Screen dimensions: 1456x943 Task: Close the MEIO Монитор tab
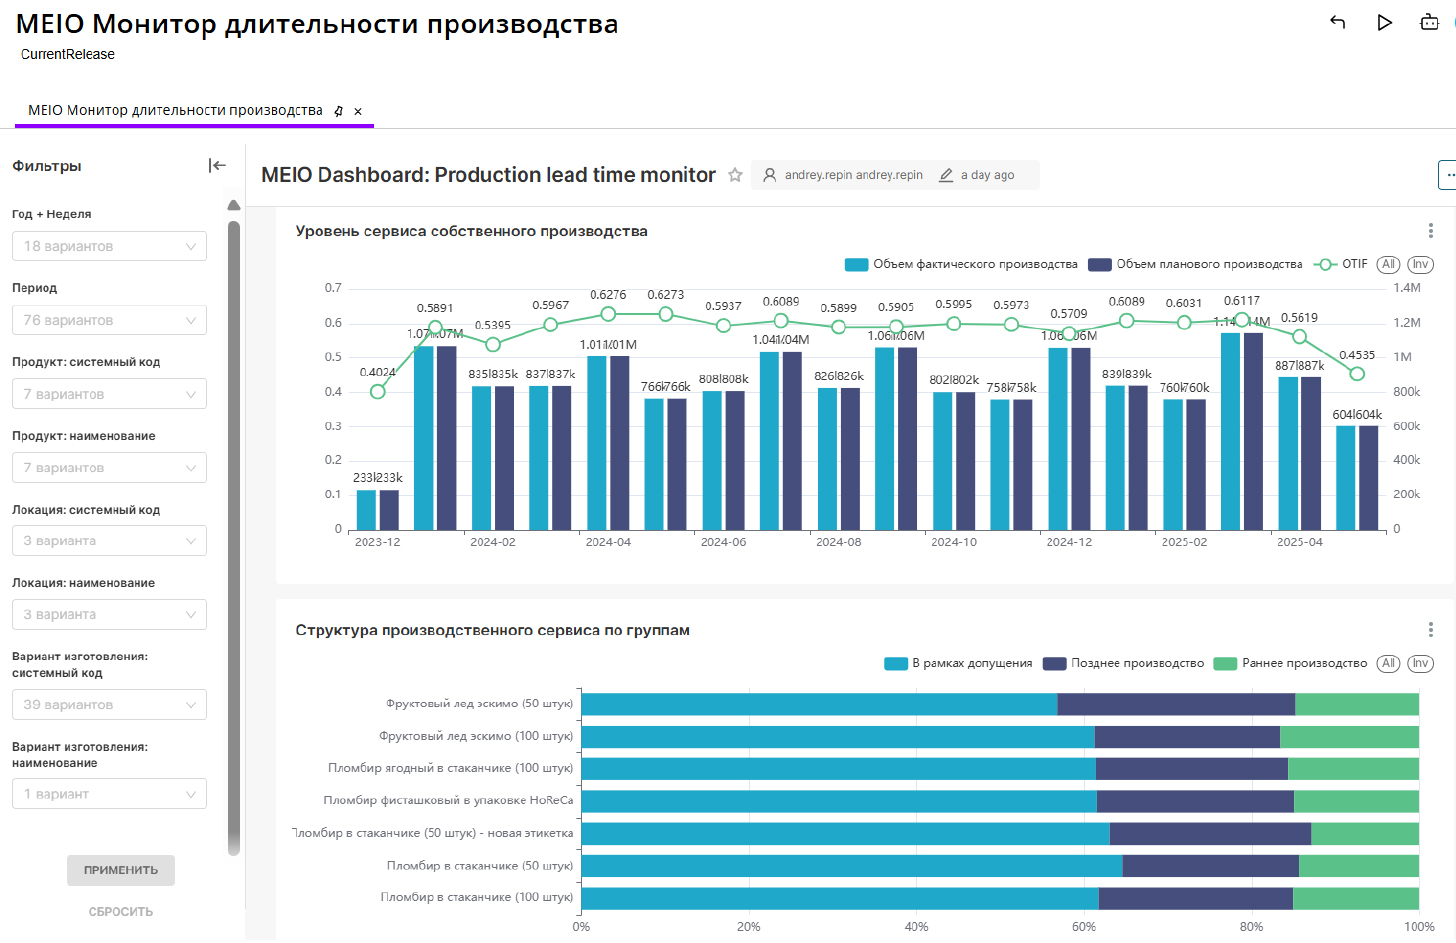point(358,111)
